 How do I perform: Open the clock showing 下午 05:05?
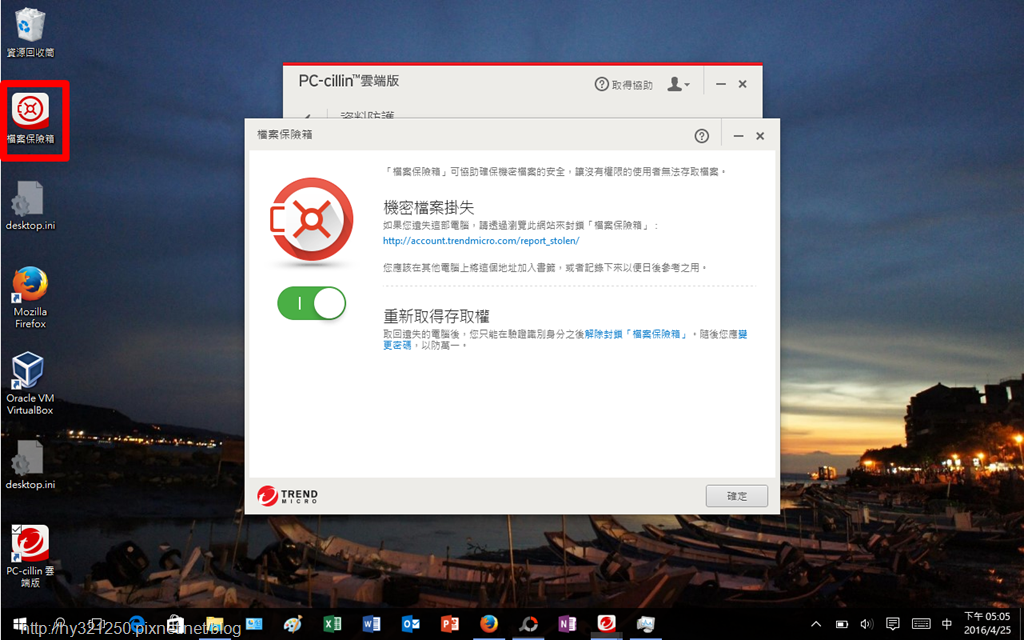pos(987,624)
